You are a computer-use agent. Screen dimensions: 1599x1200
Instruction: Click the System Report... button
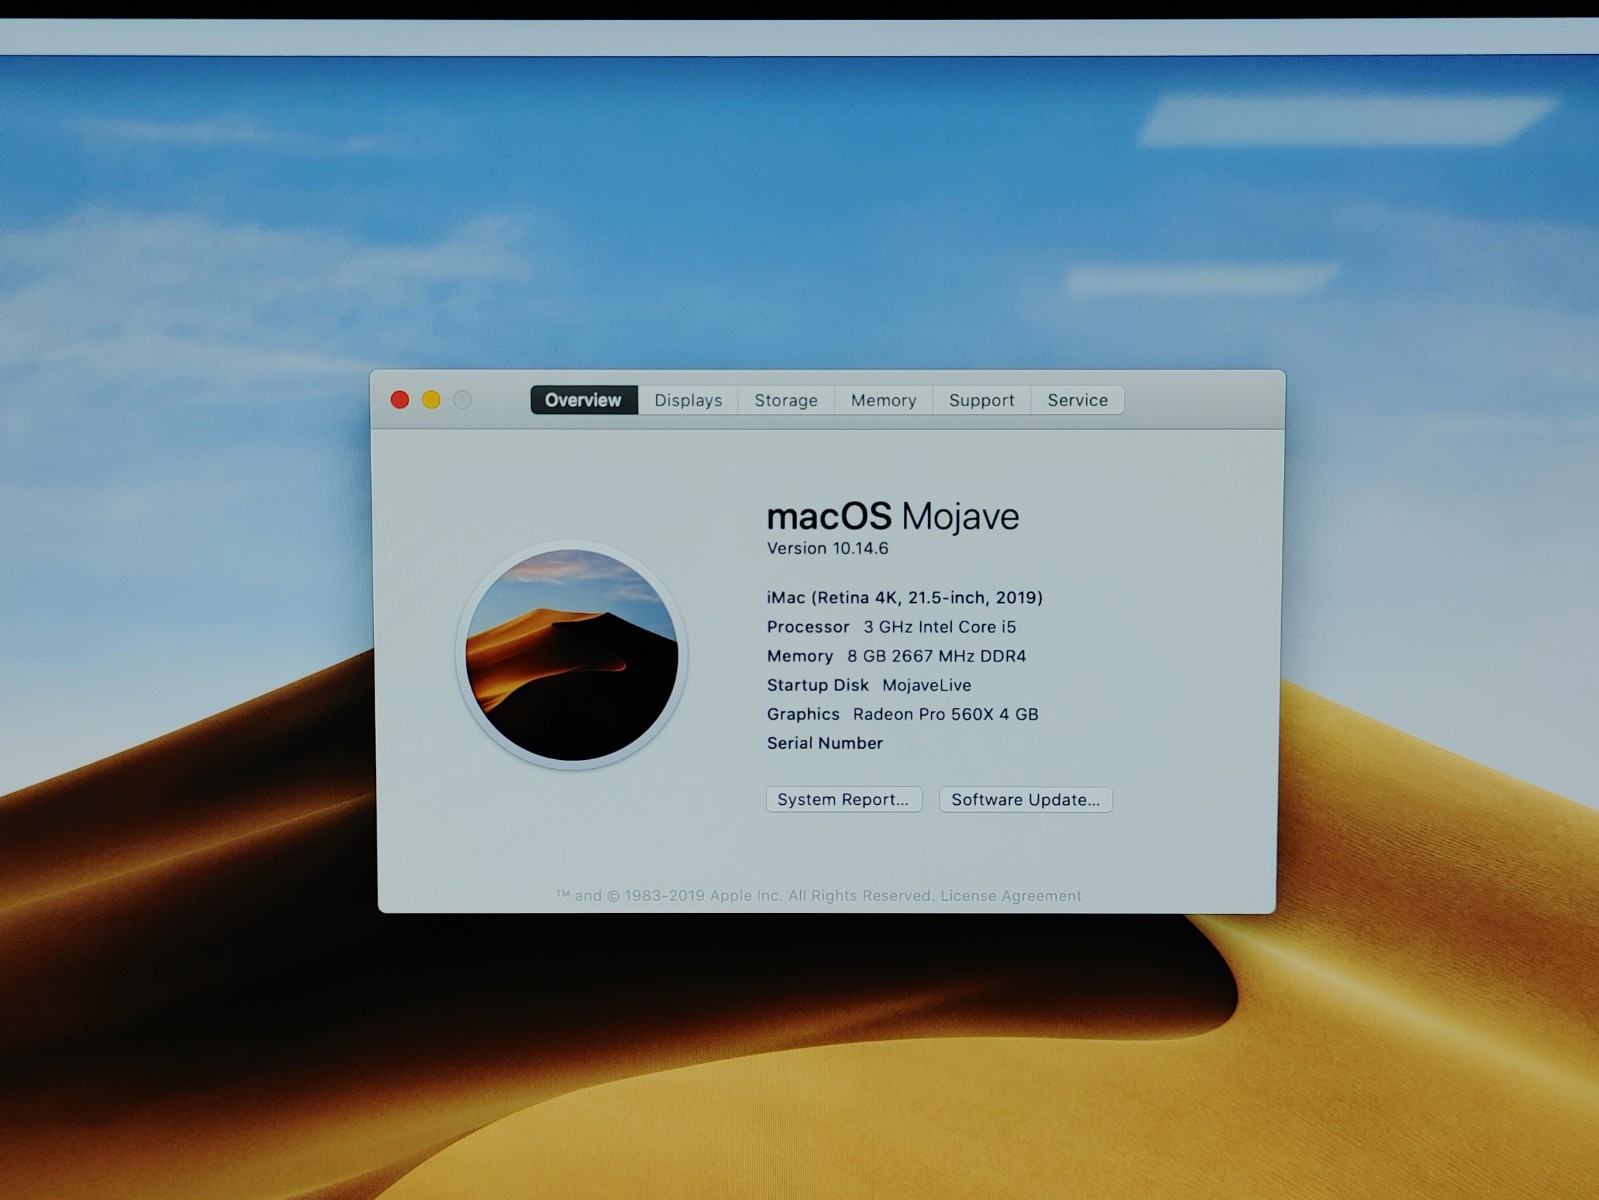coord(844,800)
